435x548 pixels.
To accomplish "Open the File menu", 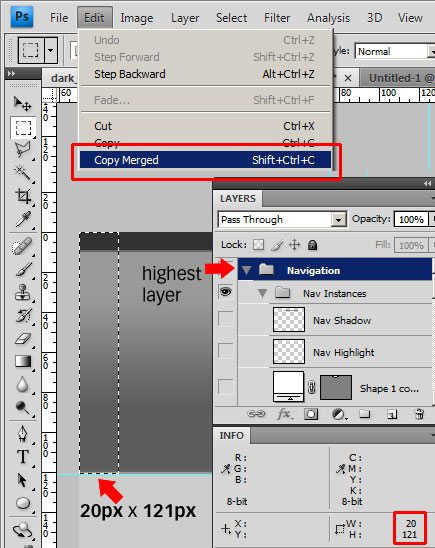I will 59,17.
